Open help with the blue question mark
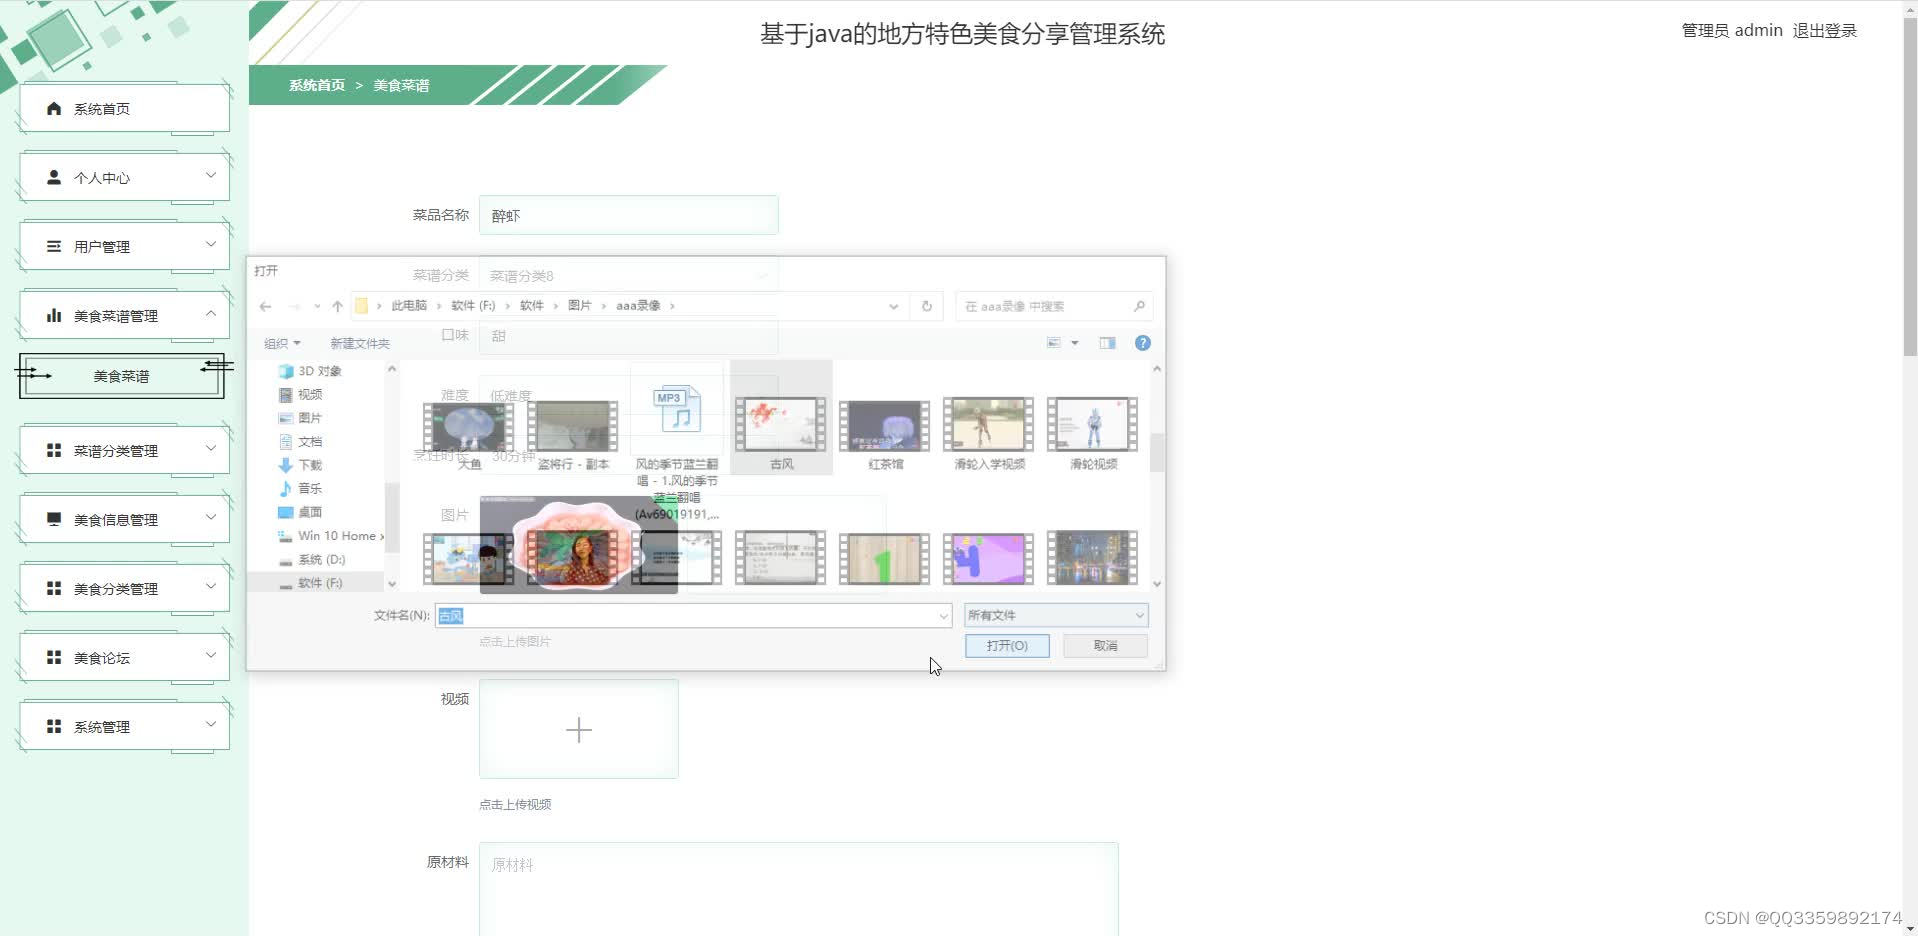The image size is (1918, 936). pos(1143,343)
